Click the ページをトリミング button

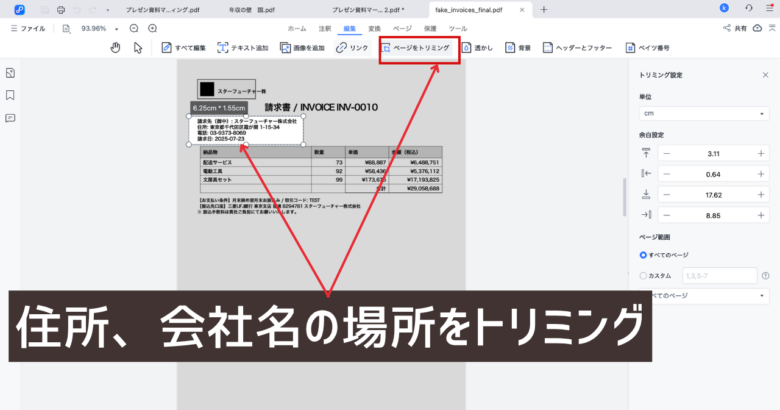(x=417, y=47)
